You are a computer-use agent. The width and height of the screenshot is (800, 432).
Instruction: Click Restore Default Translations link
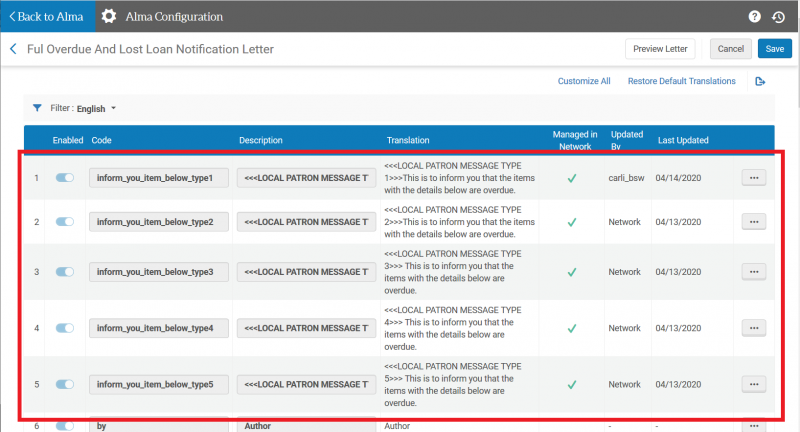click(x=682, y=81)
